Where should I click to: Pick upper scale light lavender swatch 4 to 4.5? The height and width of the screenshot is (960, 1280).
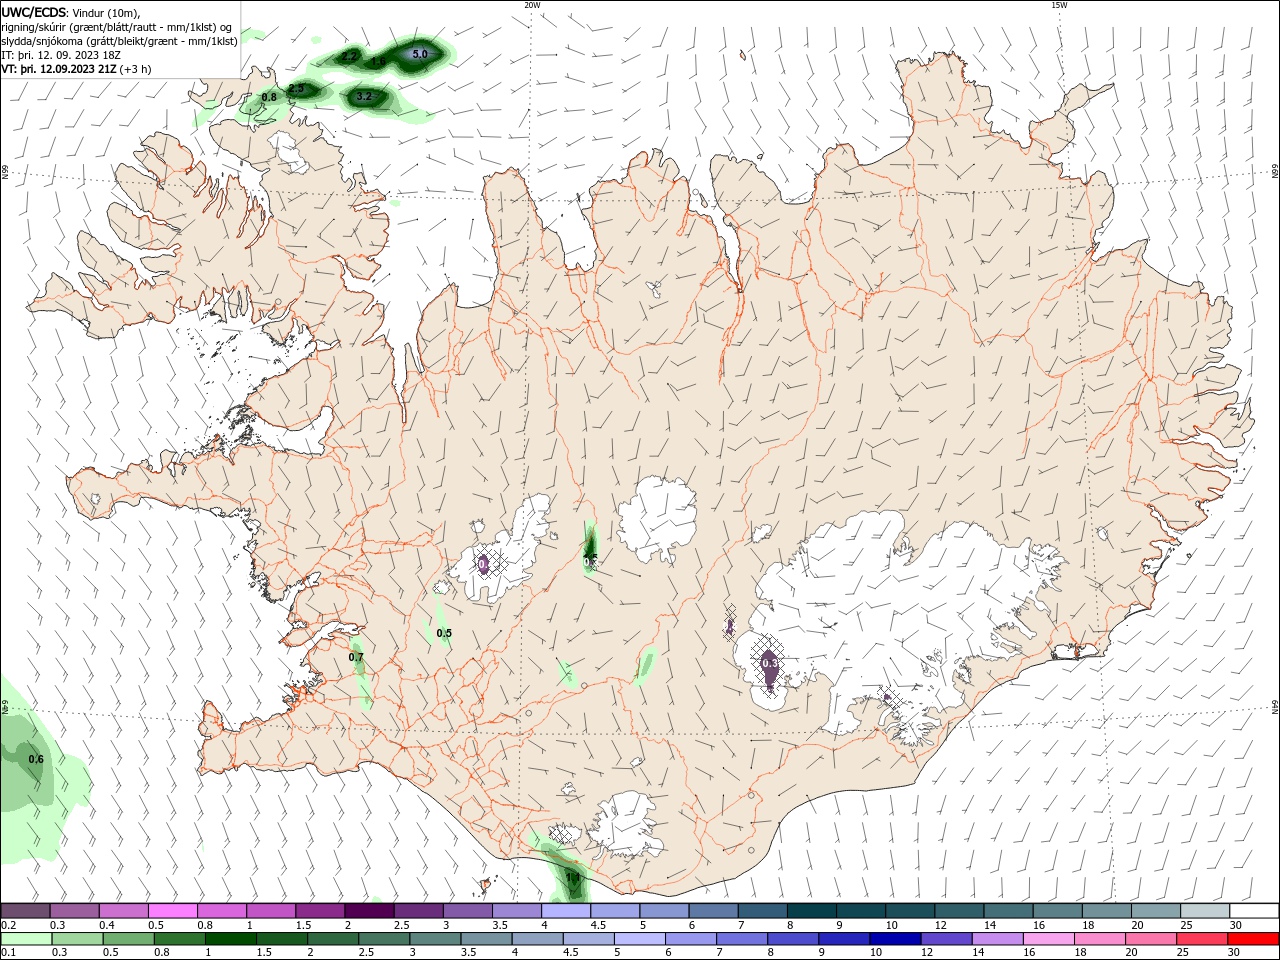[x=566, y=911]
